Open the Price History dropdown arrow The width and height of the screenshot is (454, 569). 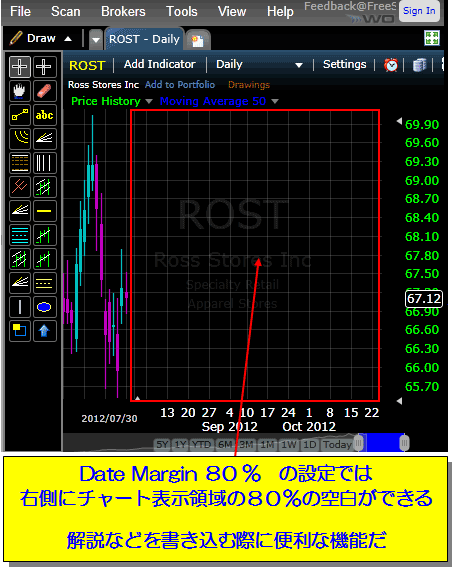pyautogui.click(x=149, y=101)
